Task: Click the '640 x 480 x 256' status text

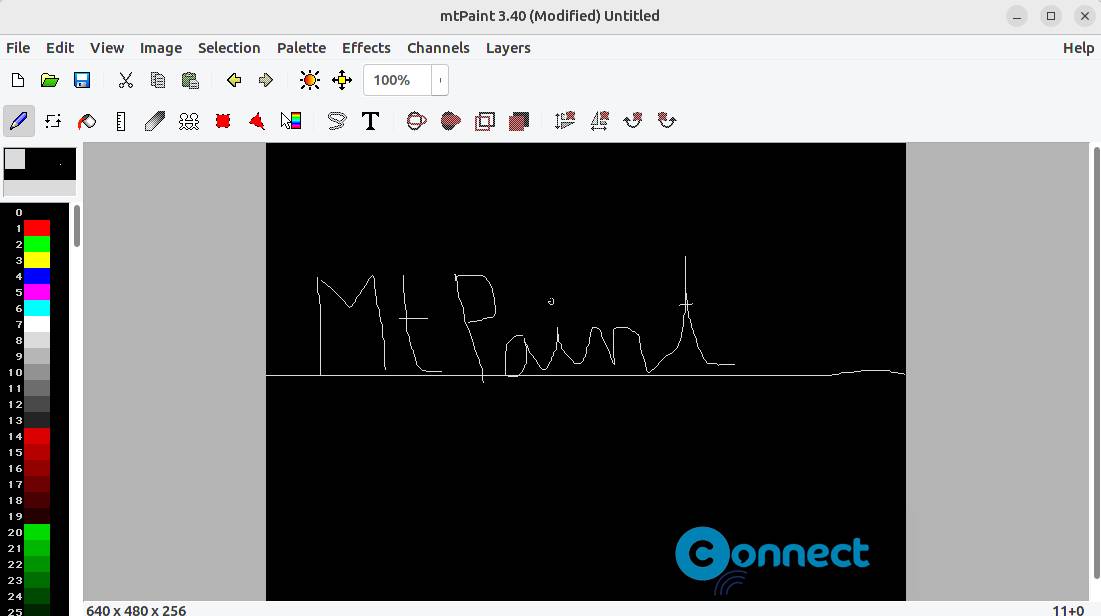Action: coord(136,610)
